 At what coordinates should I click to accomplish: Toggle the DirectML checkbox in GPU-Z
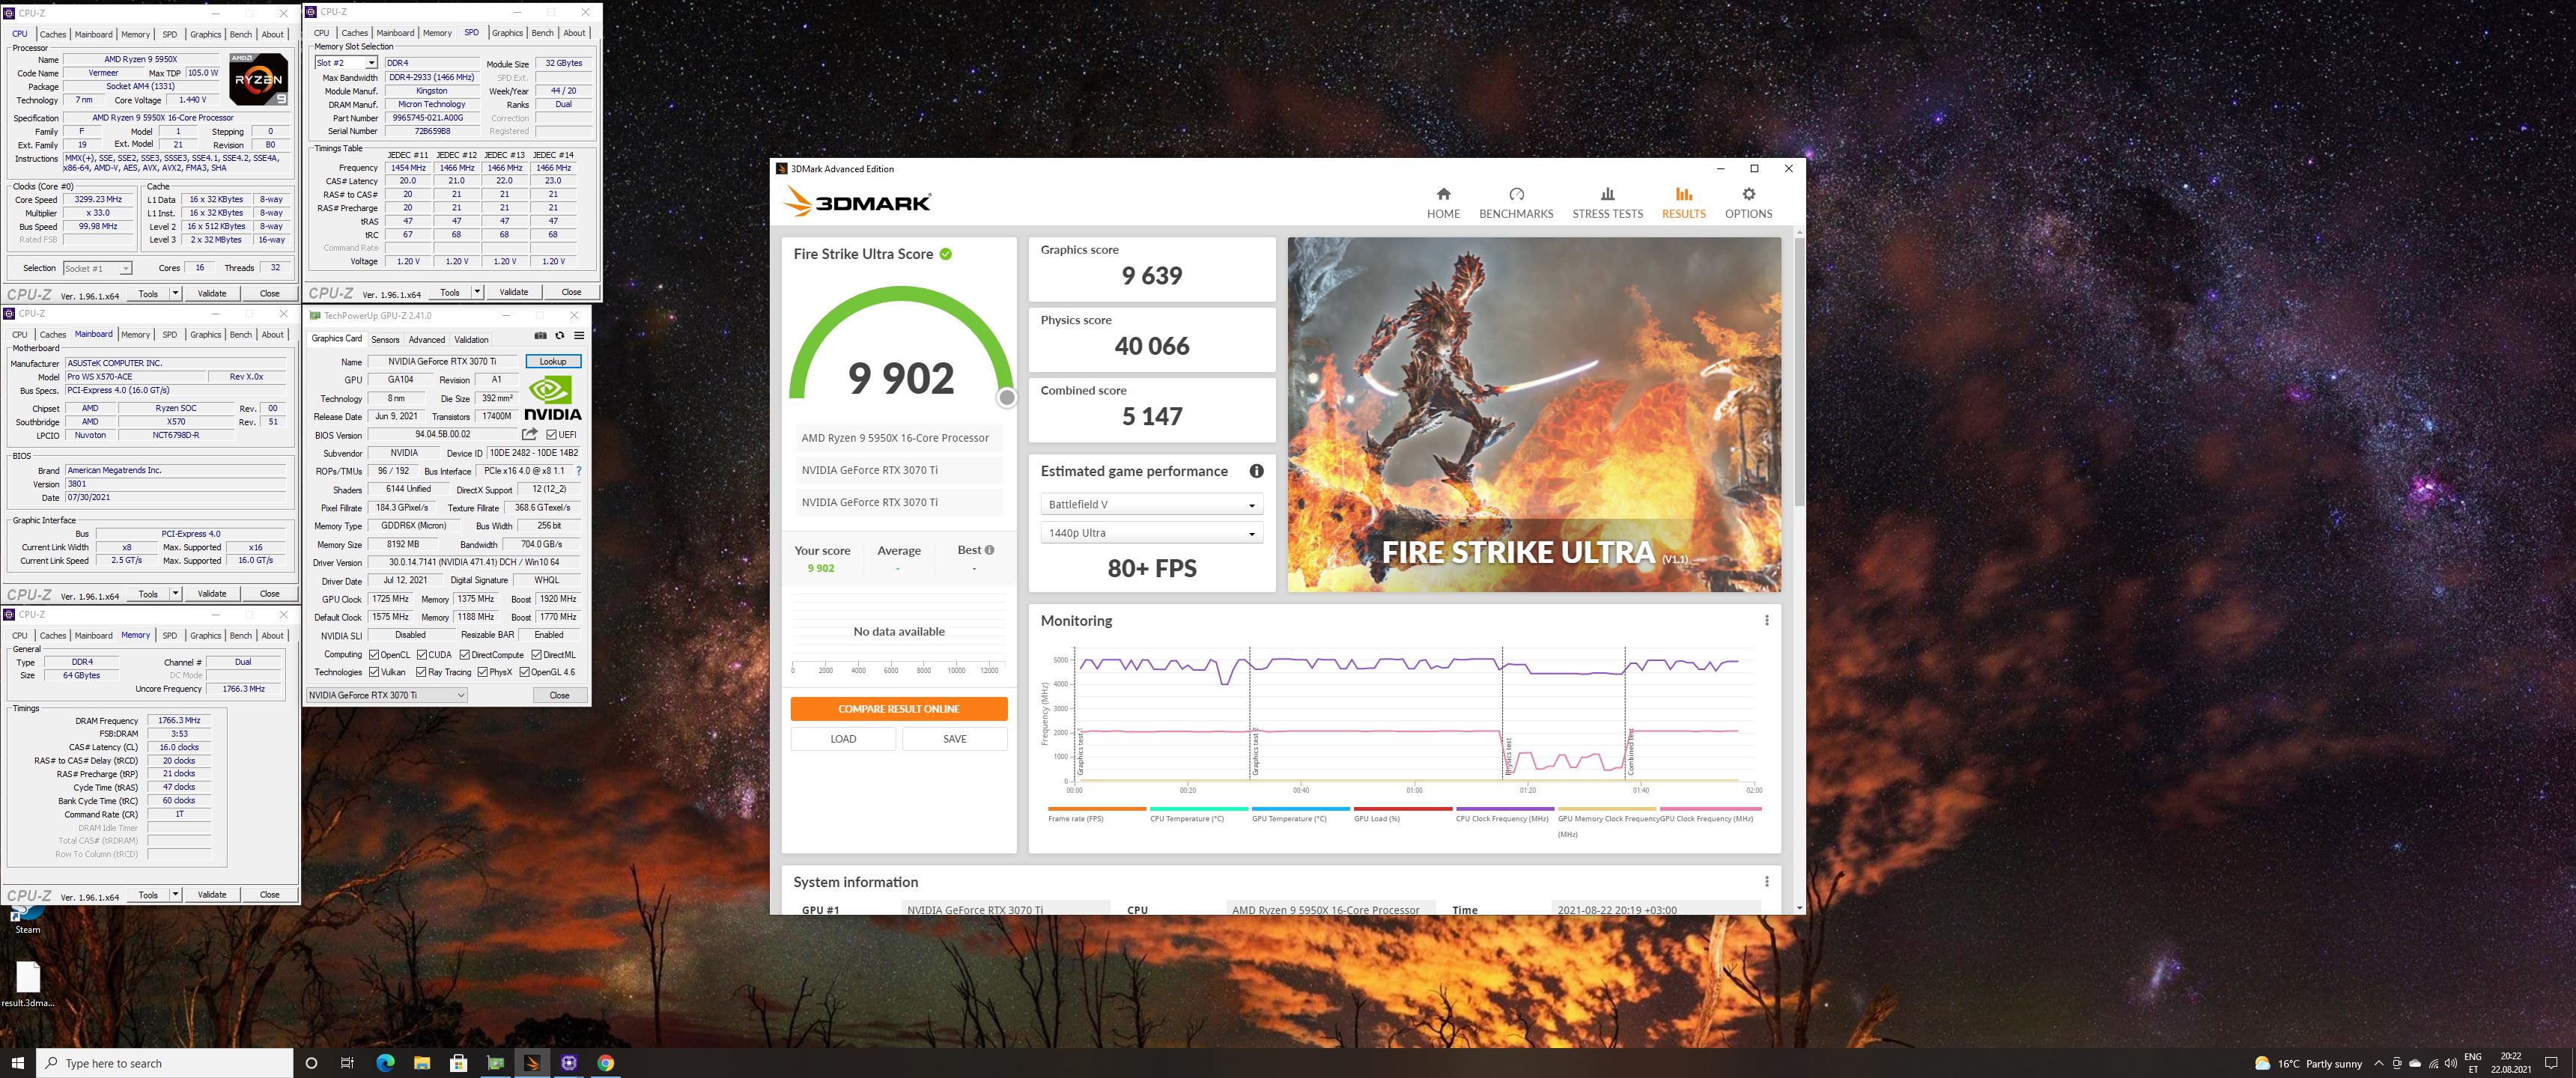[x=537, y=655]
